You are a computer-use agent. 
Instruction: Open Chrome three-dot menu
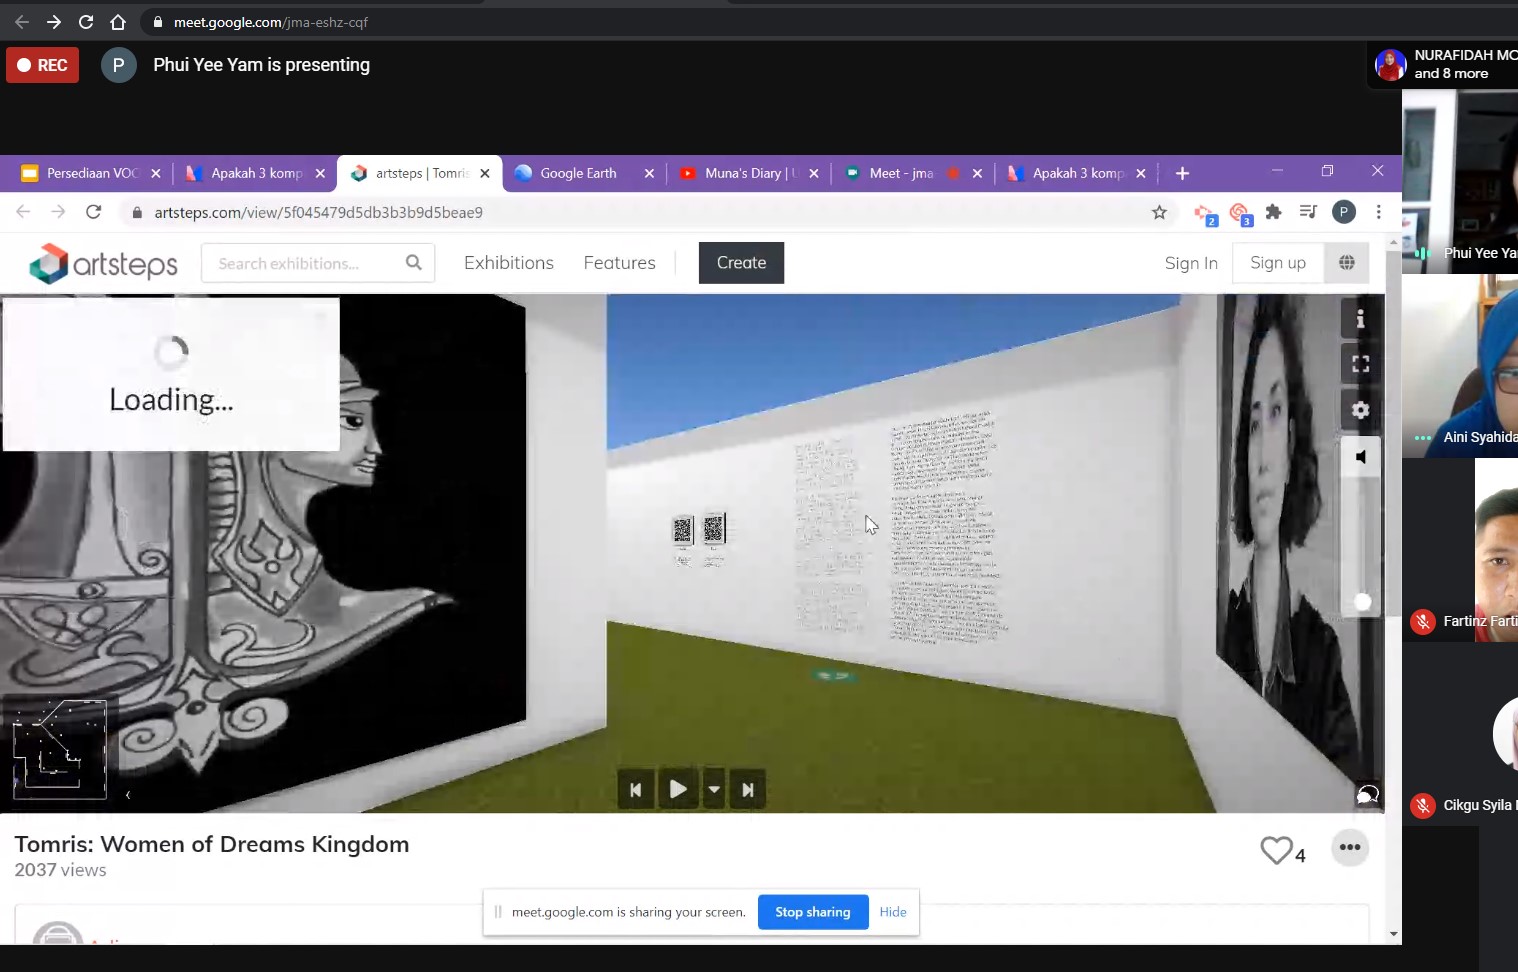pos(1378,212)
